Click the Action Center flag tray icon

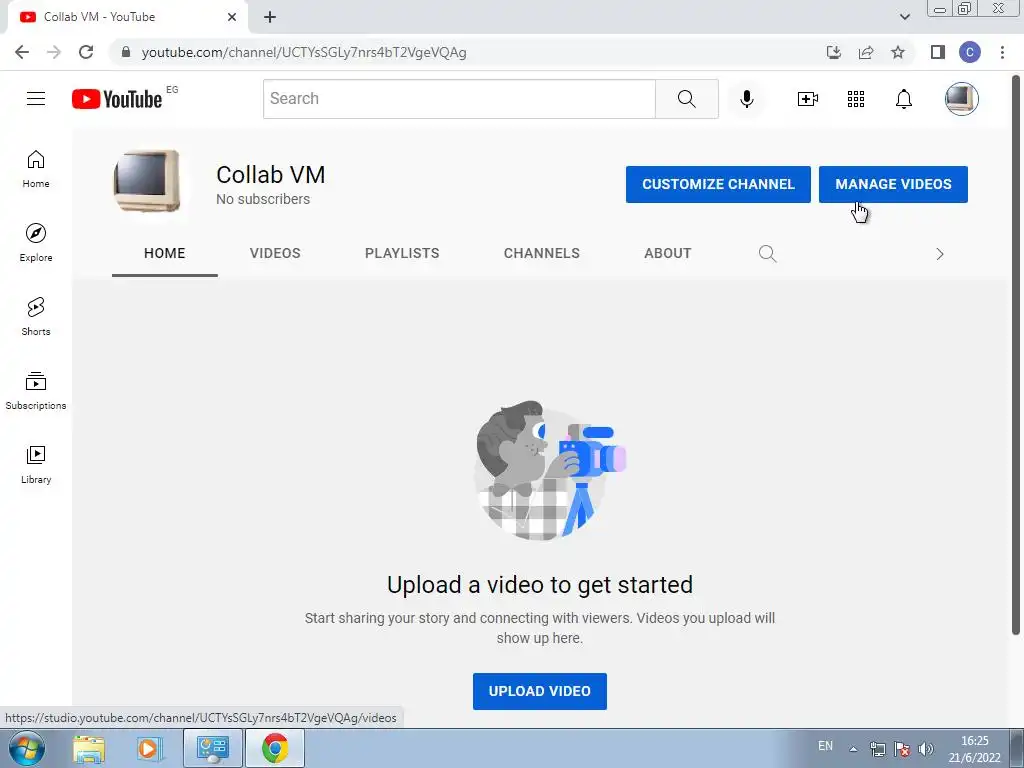901,748
